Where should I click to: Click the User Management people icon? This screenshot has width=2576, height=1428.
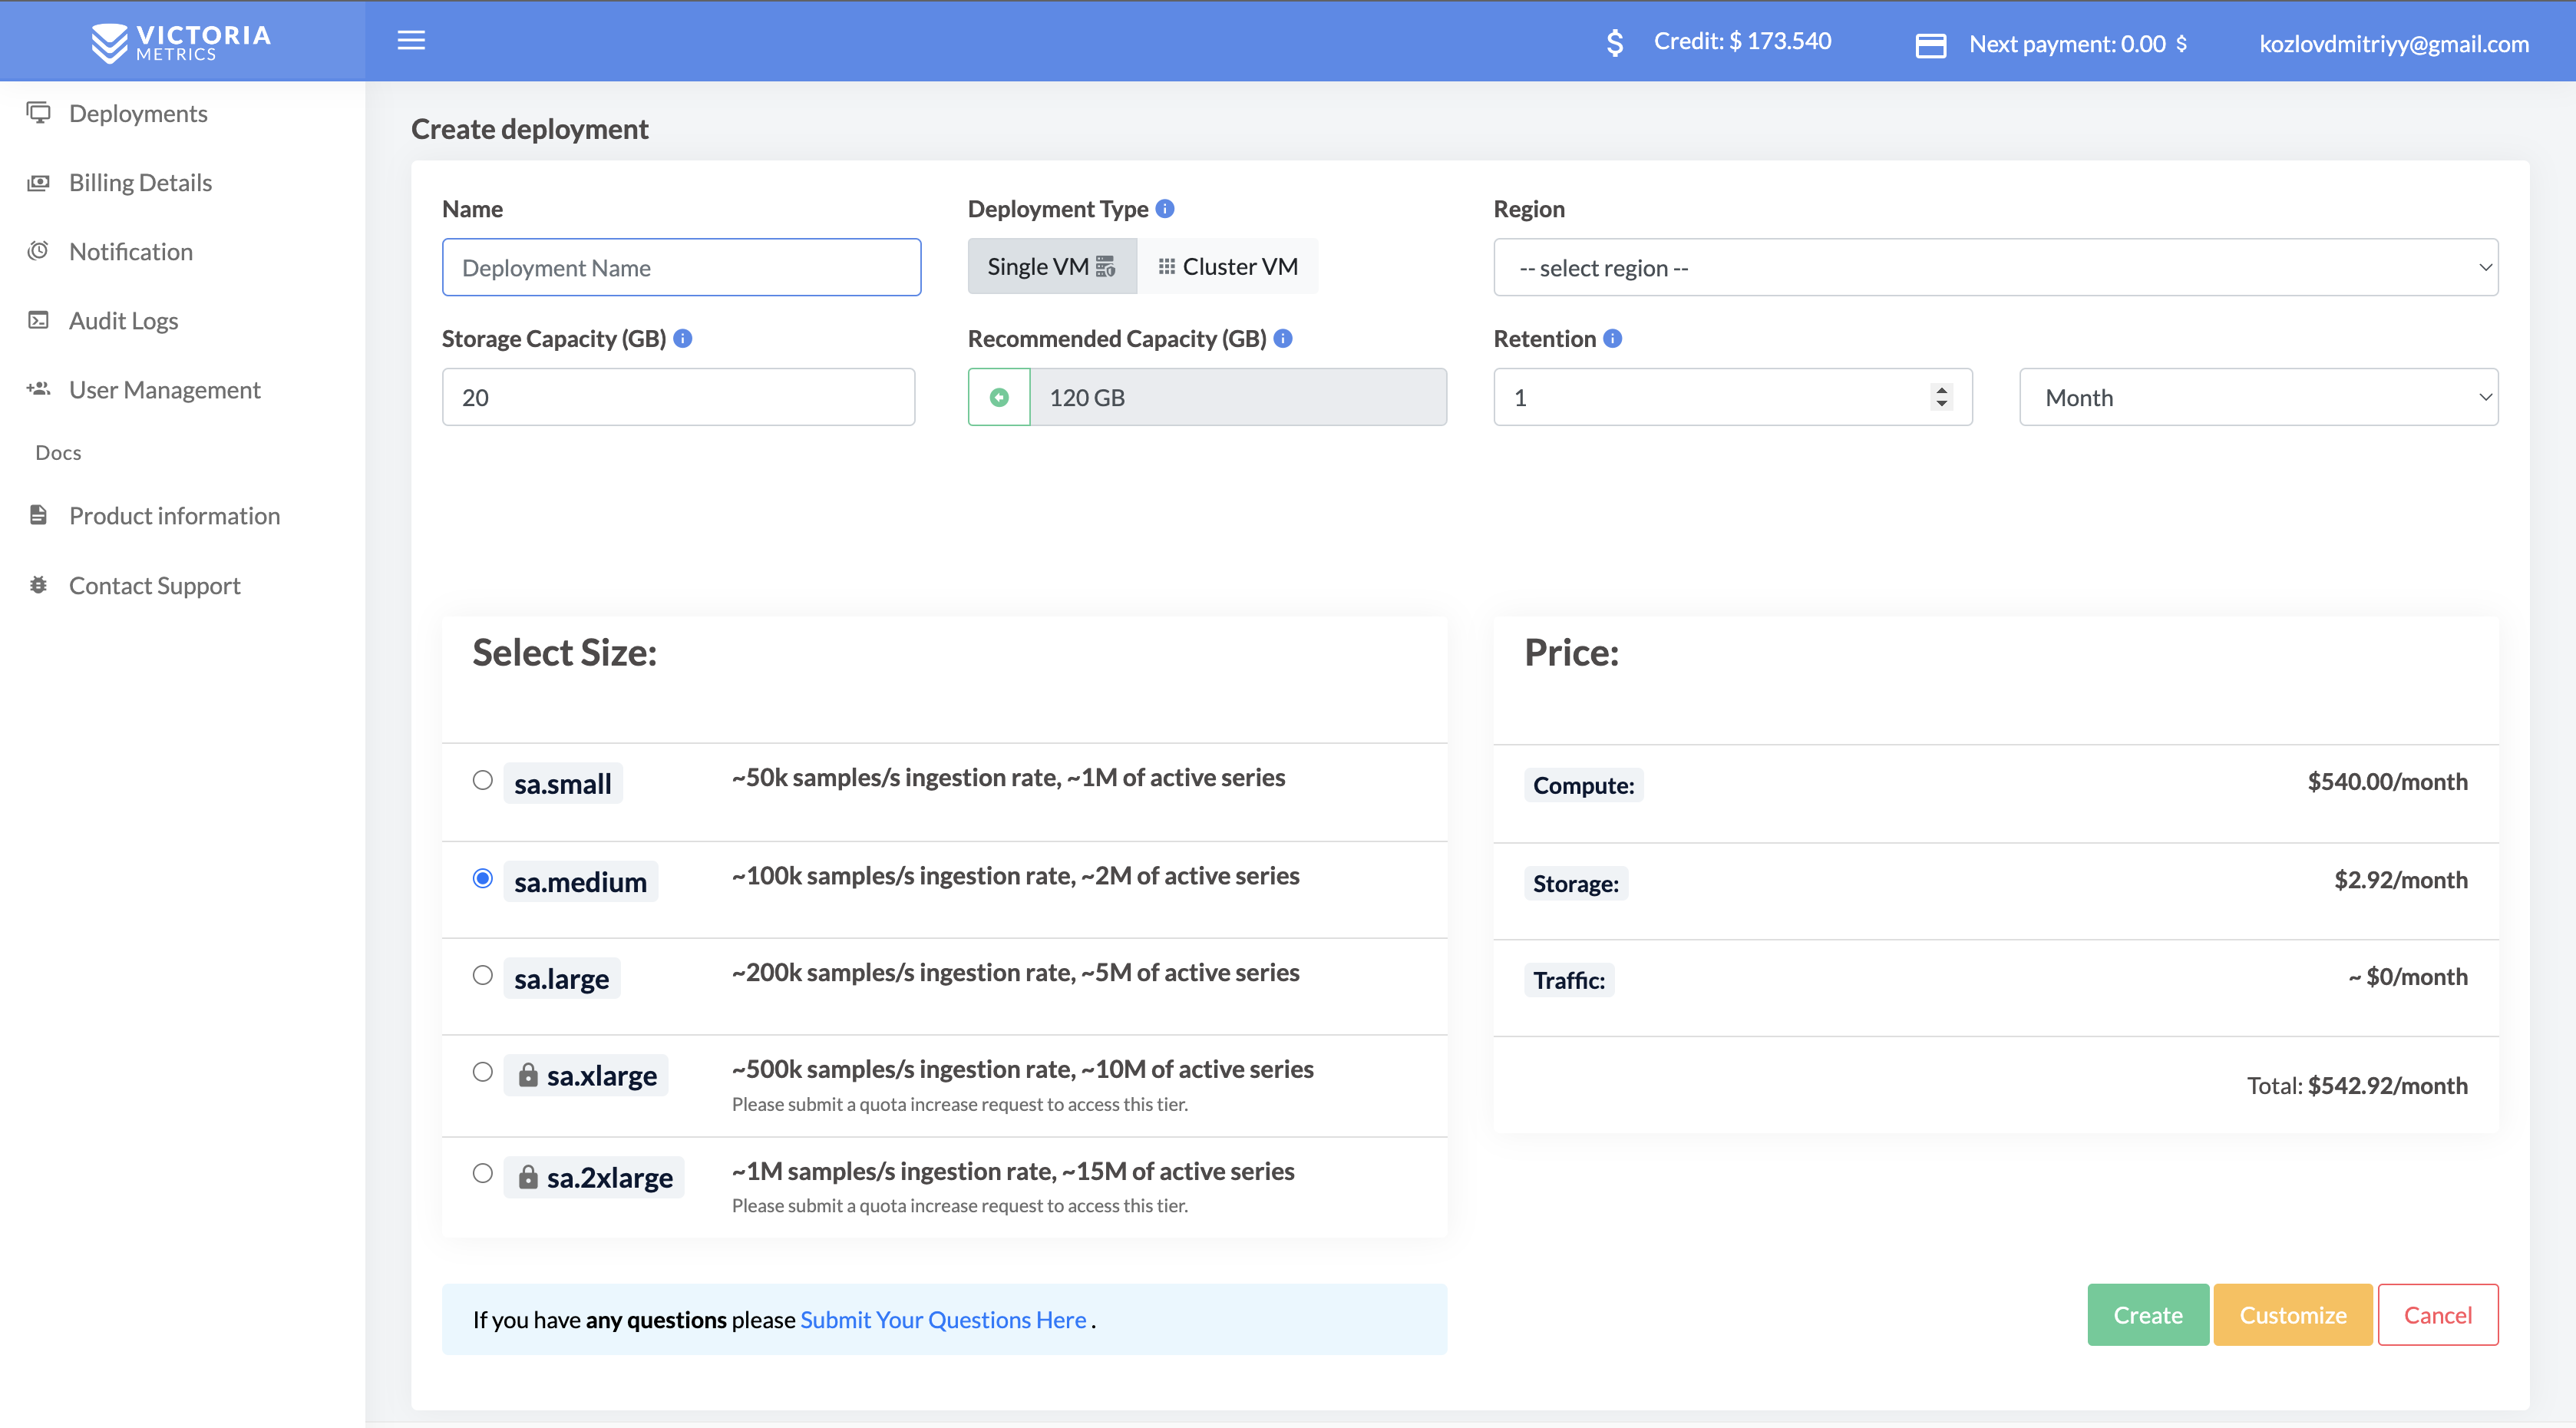[38, 389]
